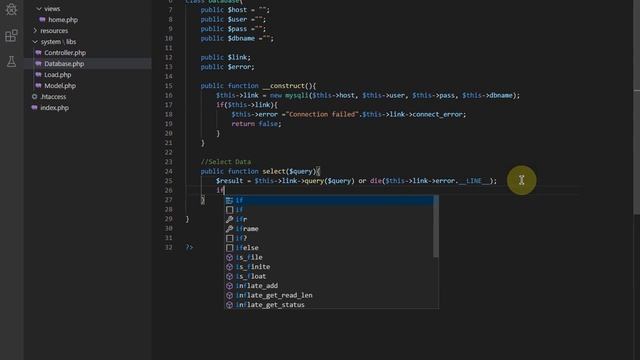
Task: Open Controller.php file
Action: coord(65,53)
